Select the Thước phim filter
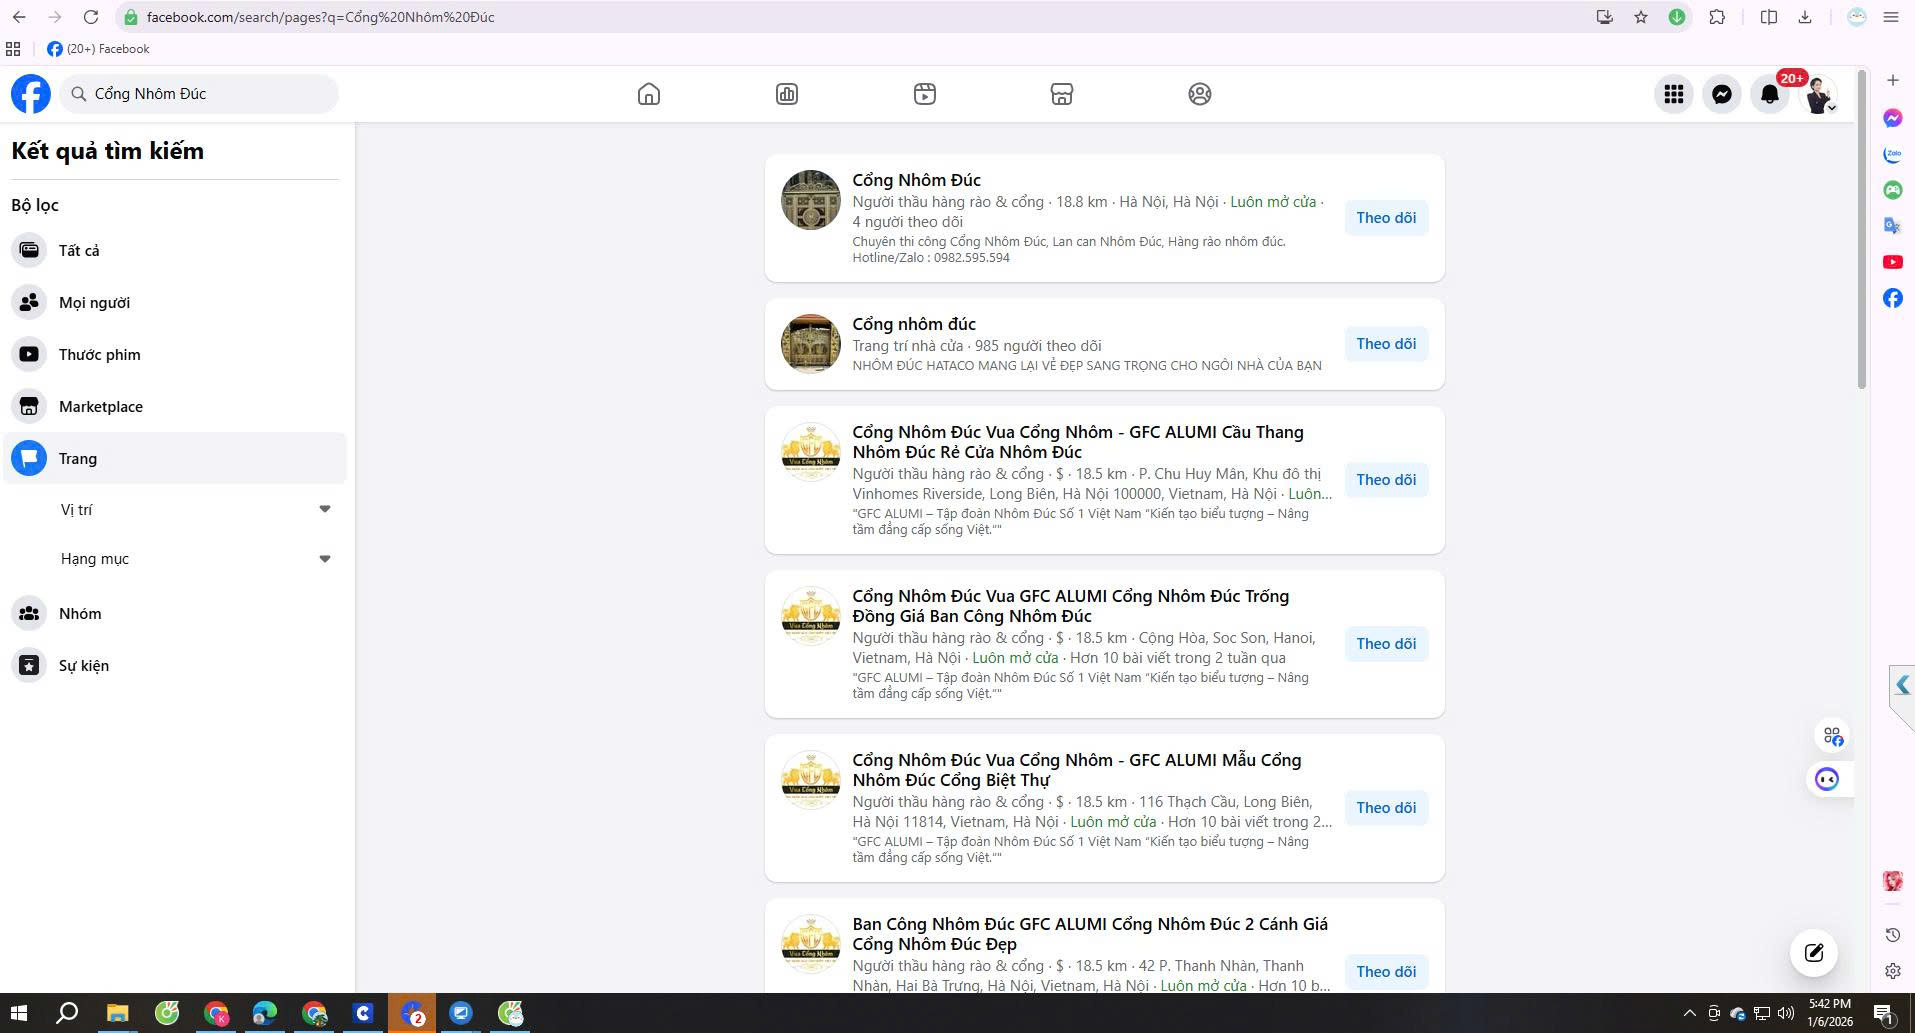The width and height of the screenshot is (1915, 1033). coord(175,355)
